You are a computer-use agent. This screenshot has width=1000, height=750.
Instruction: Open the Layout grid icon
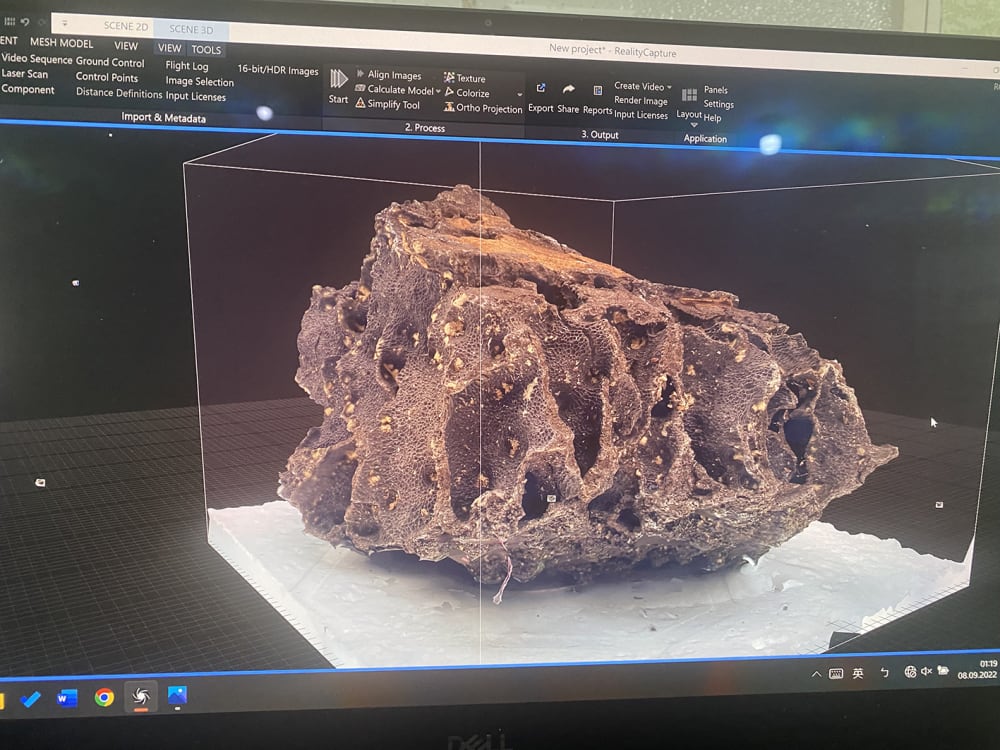pyautogui.click(x=689, y=95)
